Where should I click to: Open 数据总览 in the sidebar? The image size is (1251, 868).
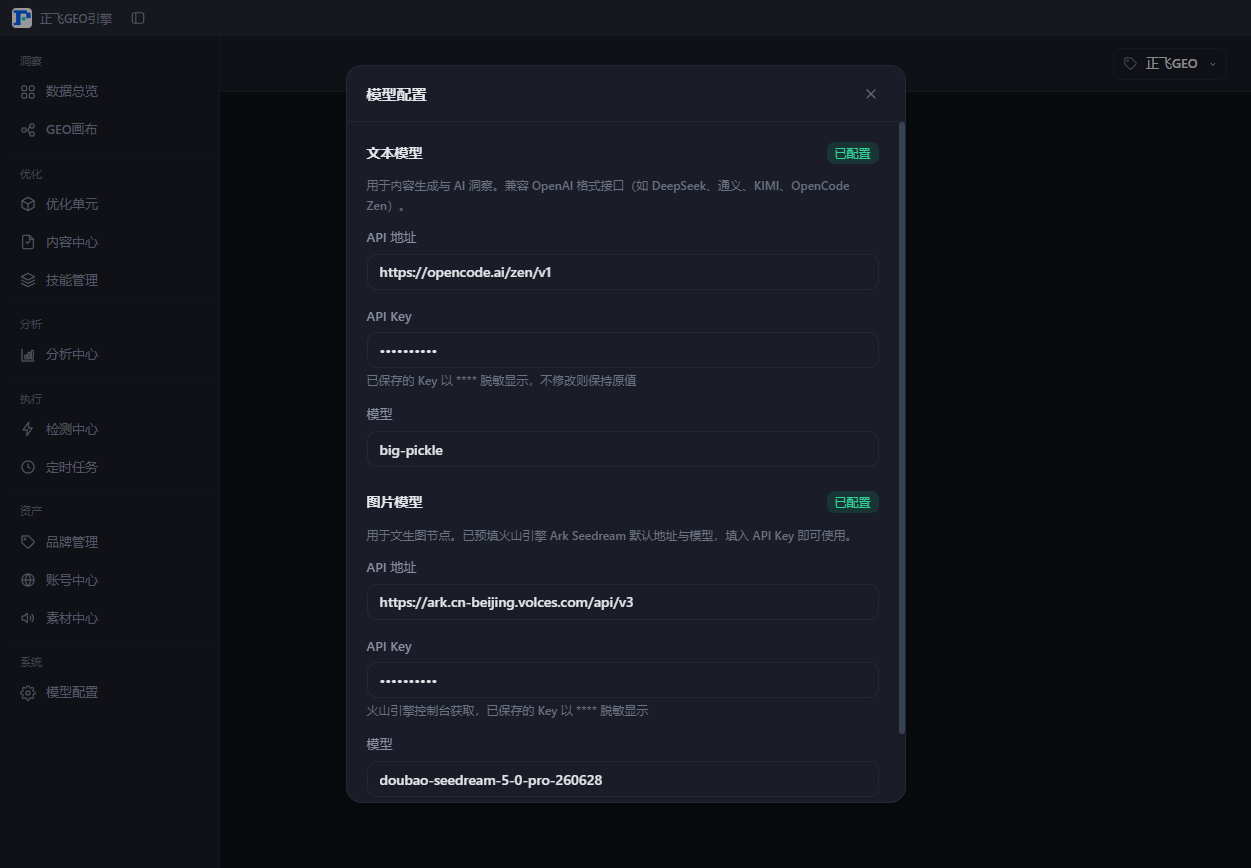pos(109,91)
